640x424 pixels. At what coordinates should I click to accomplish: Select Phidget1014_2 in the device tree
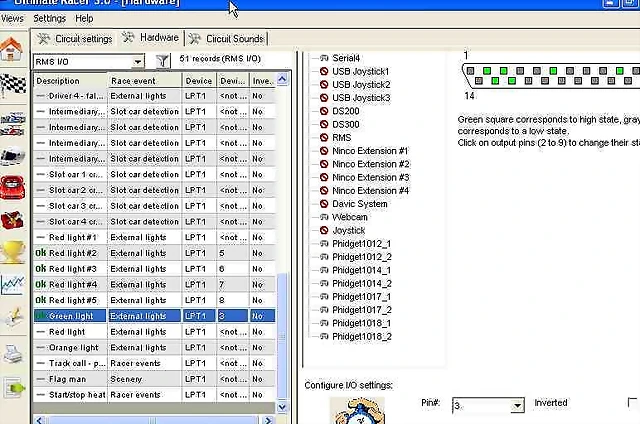[362, 284]
